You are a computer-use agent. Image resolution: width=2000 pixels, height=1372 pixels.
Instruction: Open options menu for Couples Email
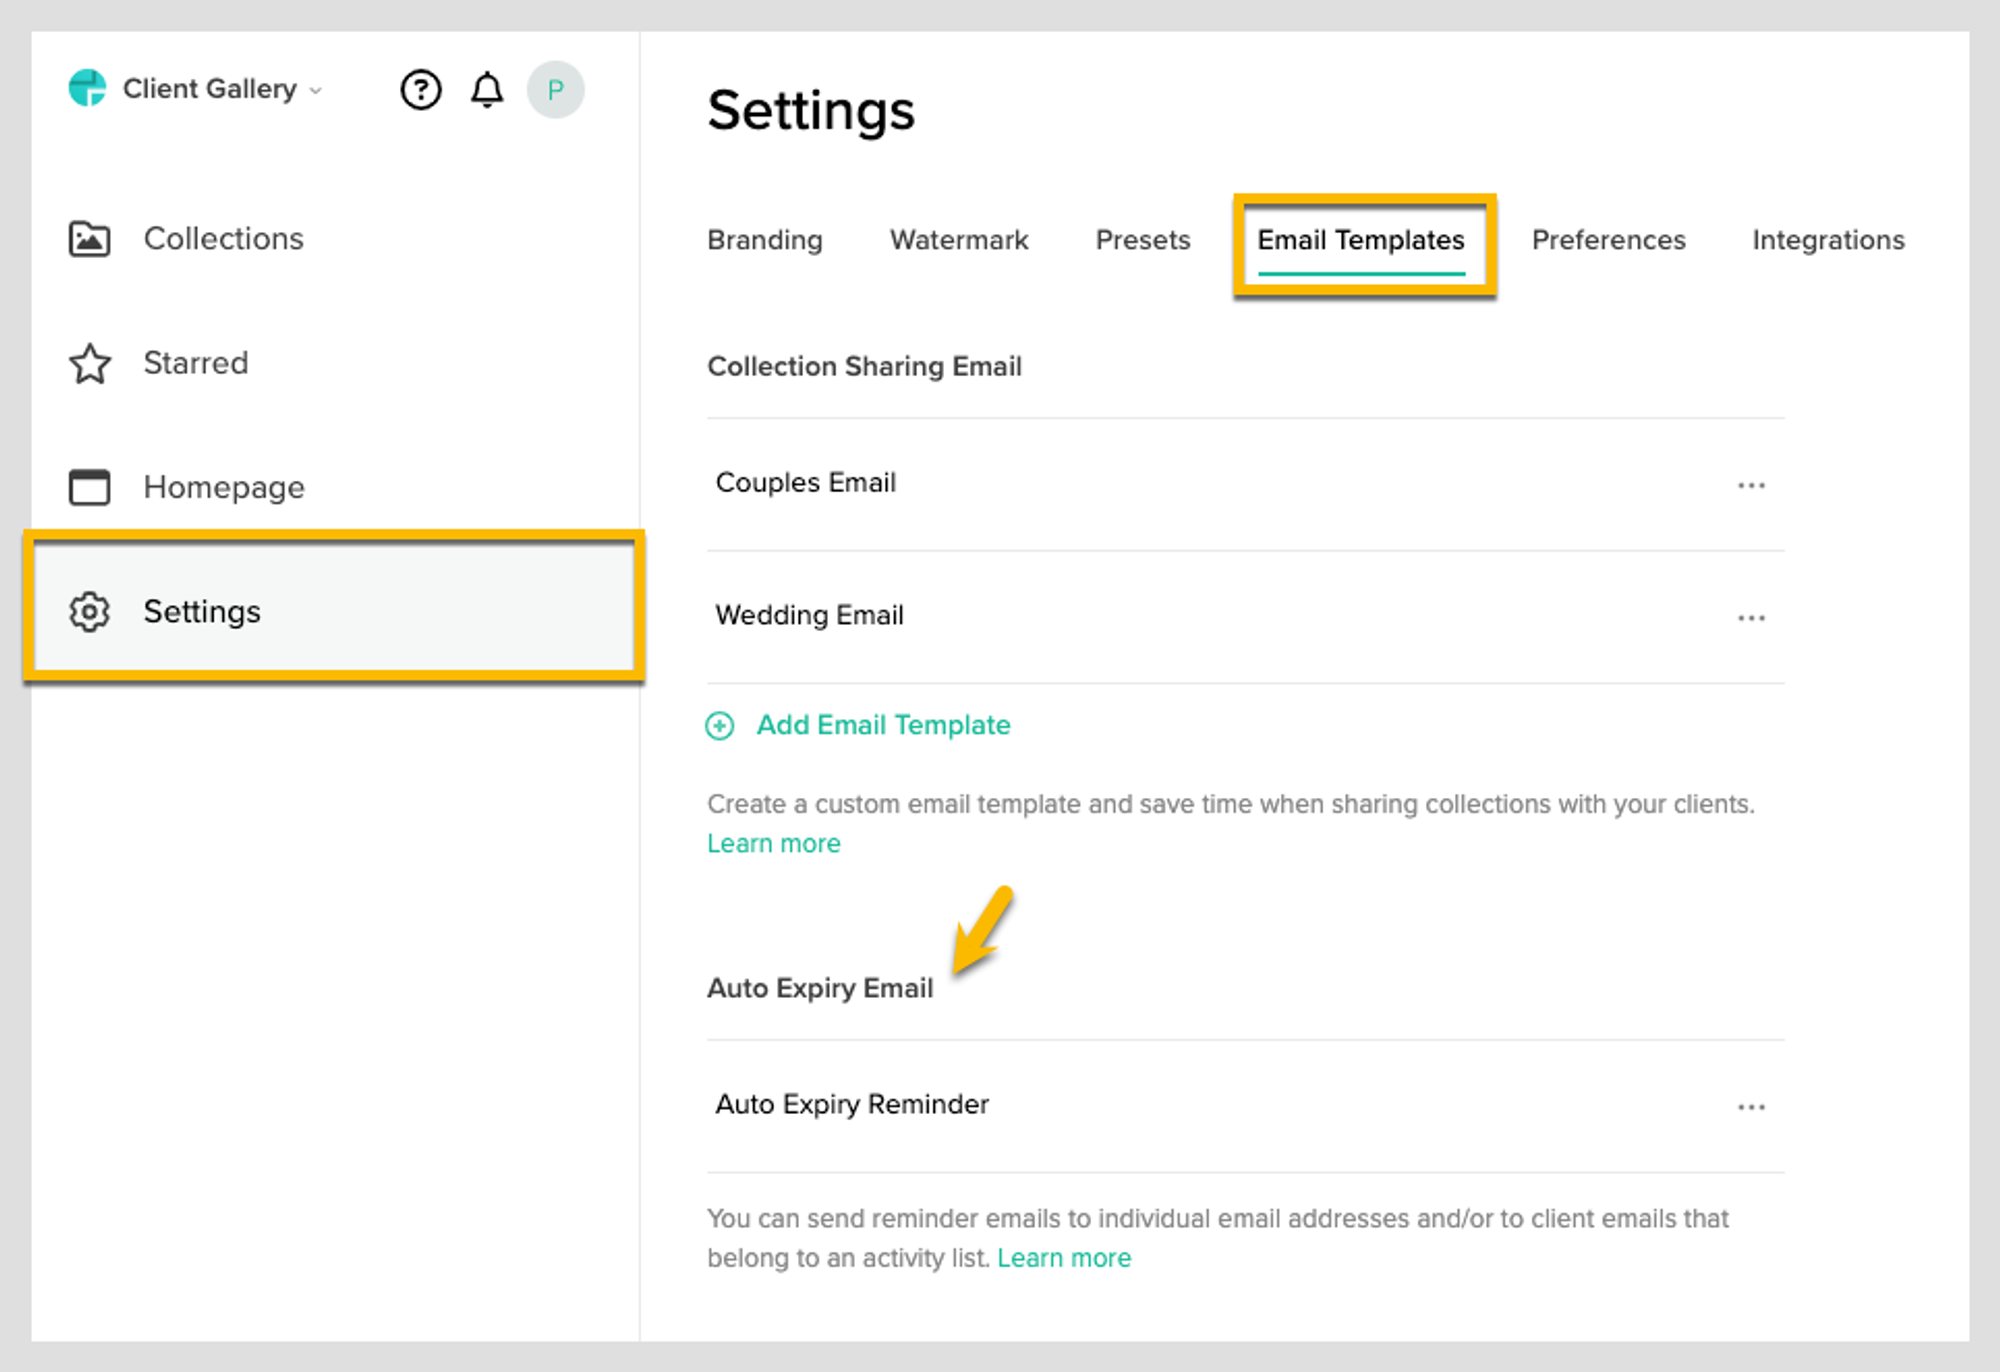(x=1752, y=485)
